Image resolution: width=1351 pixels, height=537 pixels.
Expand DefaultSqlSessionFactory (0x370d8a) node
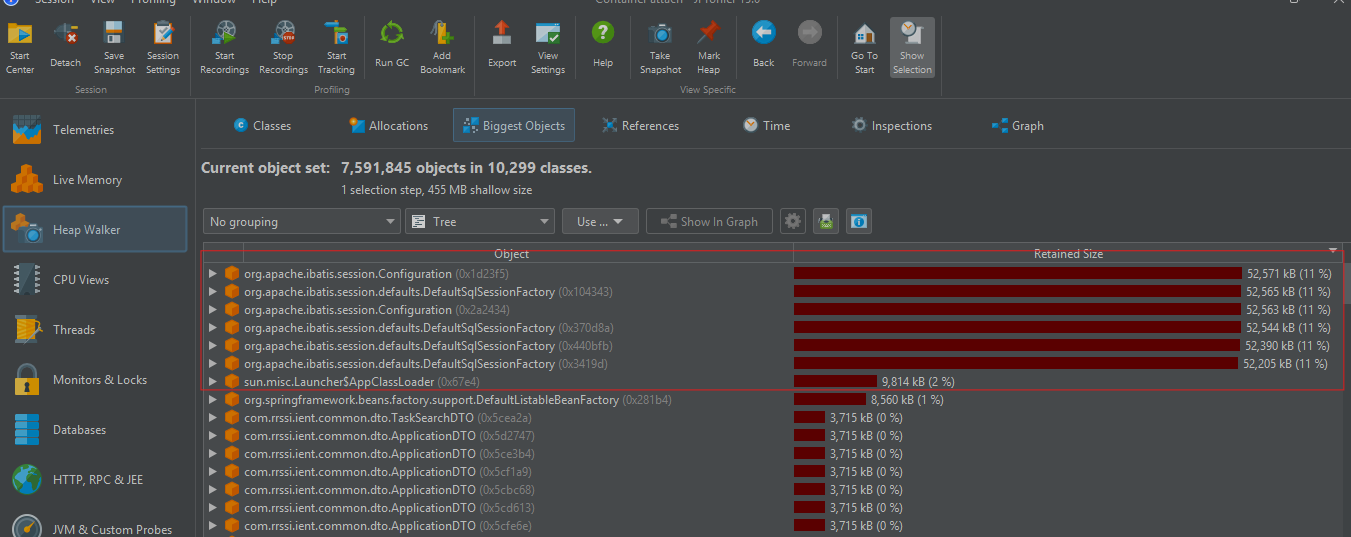tap(213, 328)
